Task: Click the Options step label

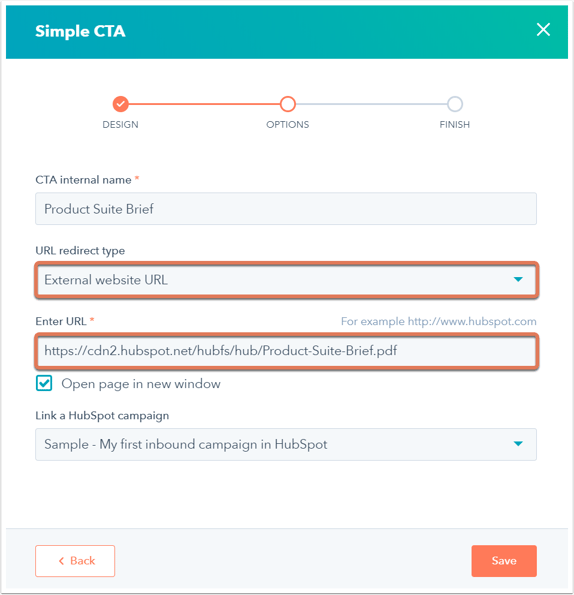Action: [288, 124]
